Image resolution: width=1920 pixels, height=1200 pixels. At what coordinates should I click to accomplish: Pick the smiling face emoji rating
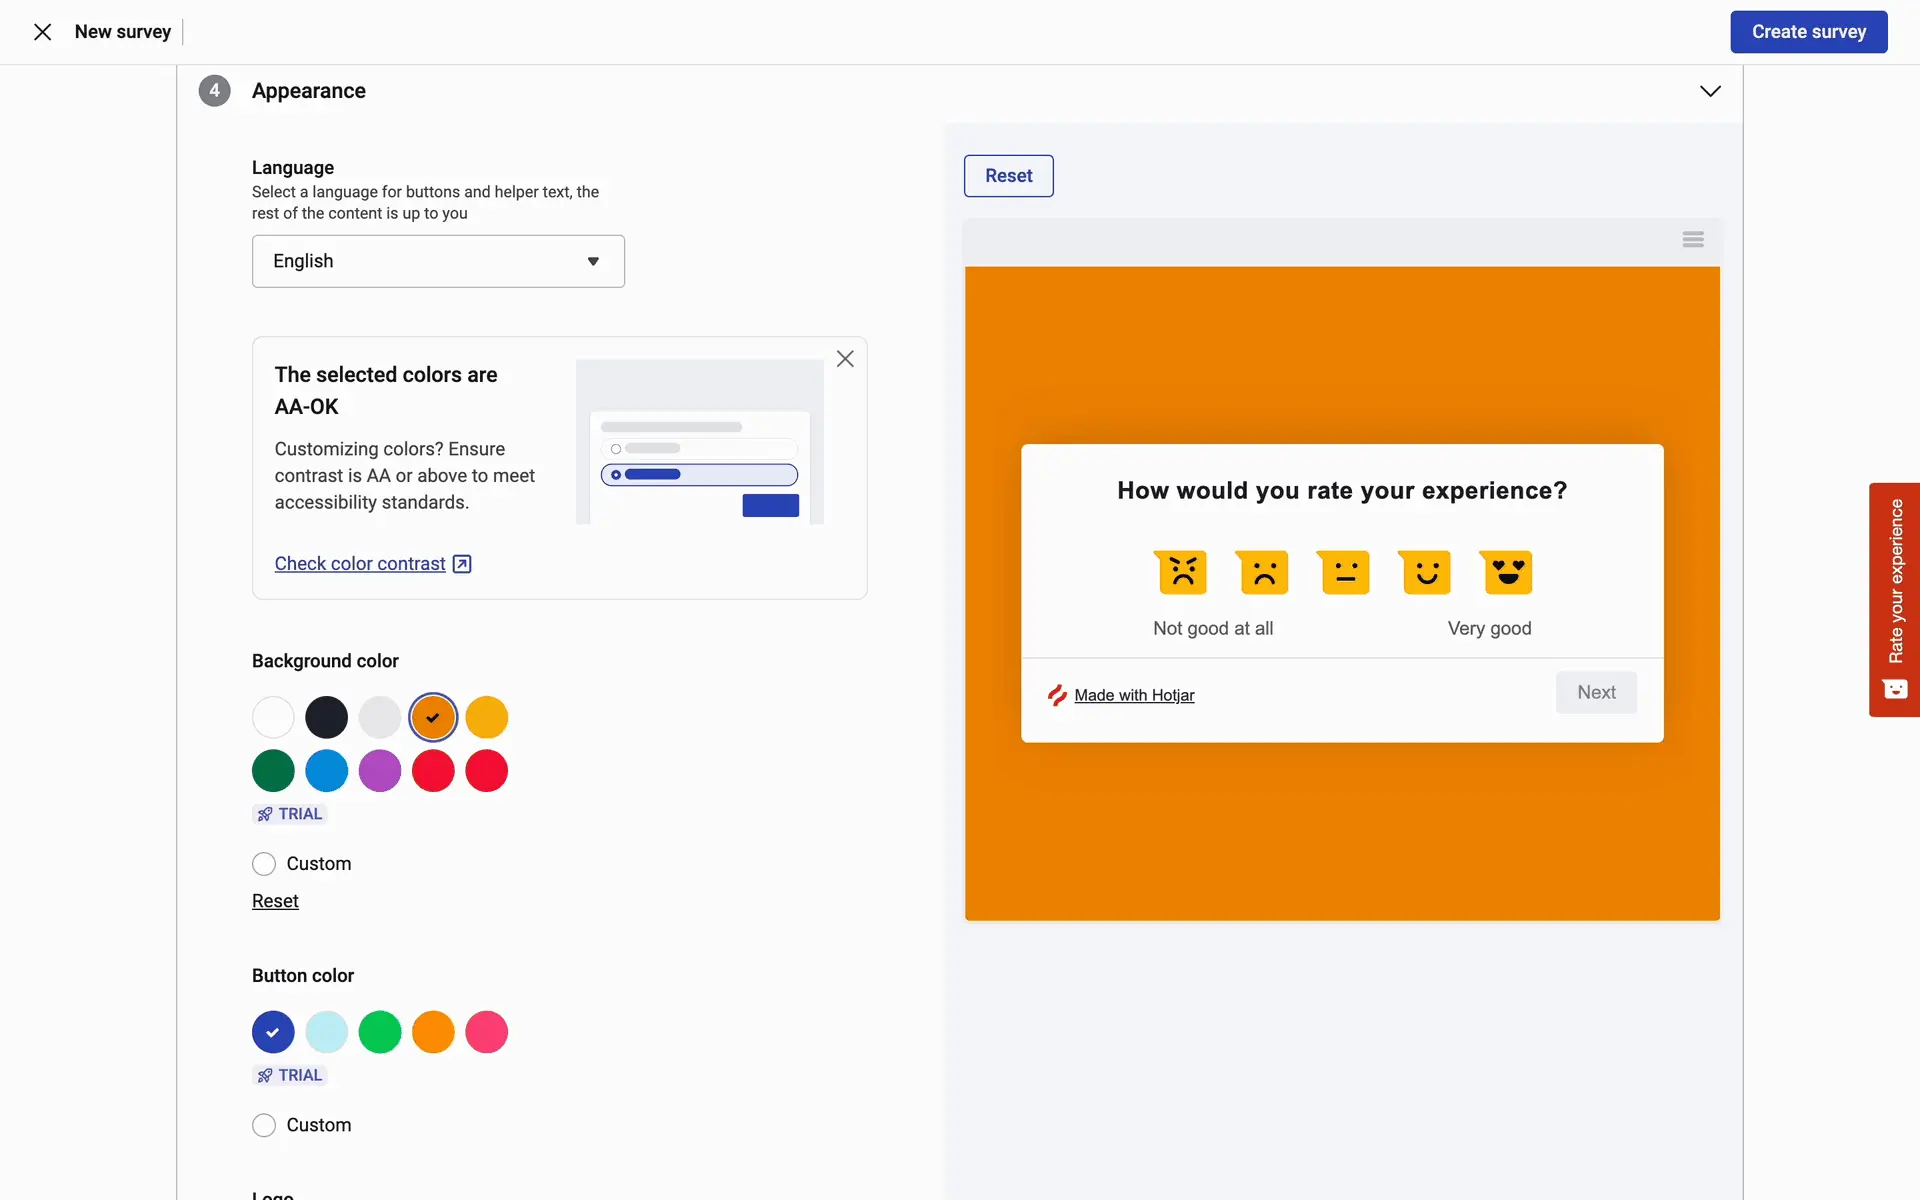1426,572
